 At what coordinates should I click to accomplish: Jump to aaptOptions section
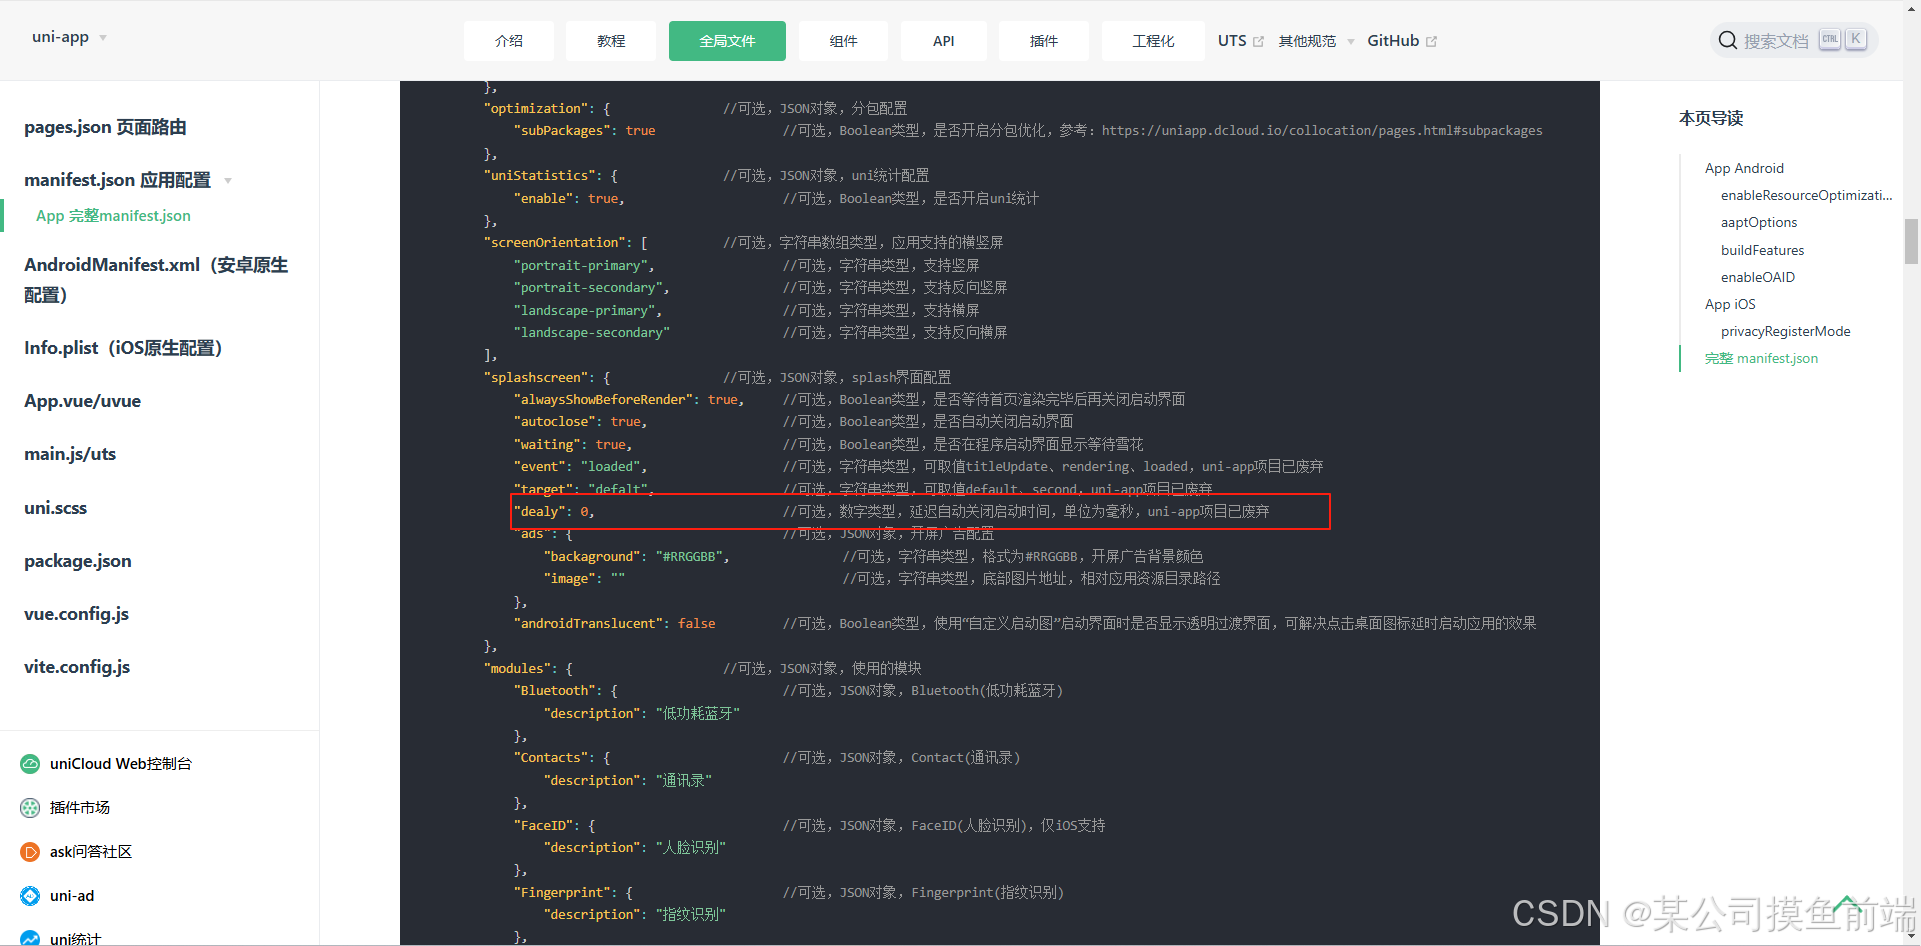pyautogui.click(x=1759, y=222)
